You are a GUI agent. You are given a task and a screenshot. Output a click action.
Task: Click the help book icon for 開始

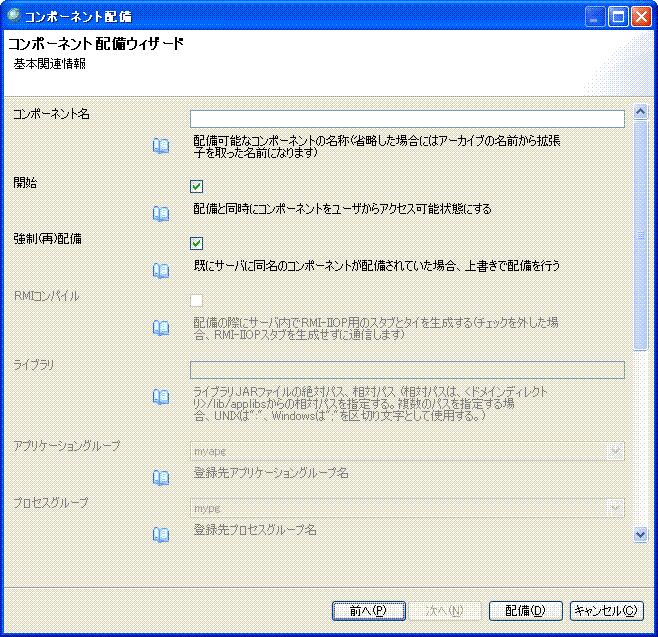click(x=160, y=213)
